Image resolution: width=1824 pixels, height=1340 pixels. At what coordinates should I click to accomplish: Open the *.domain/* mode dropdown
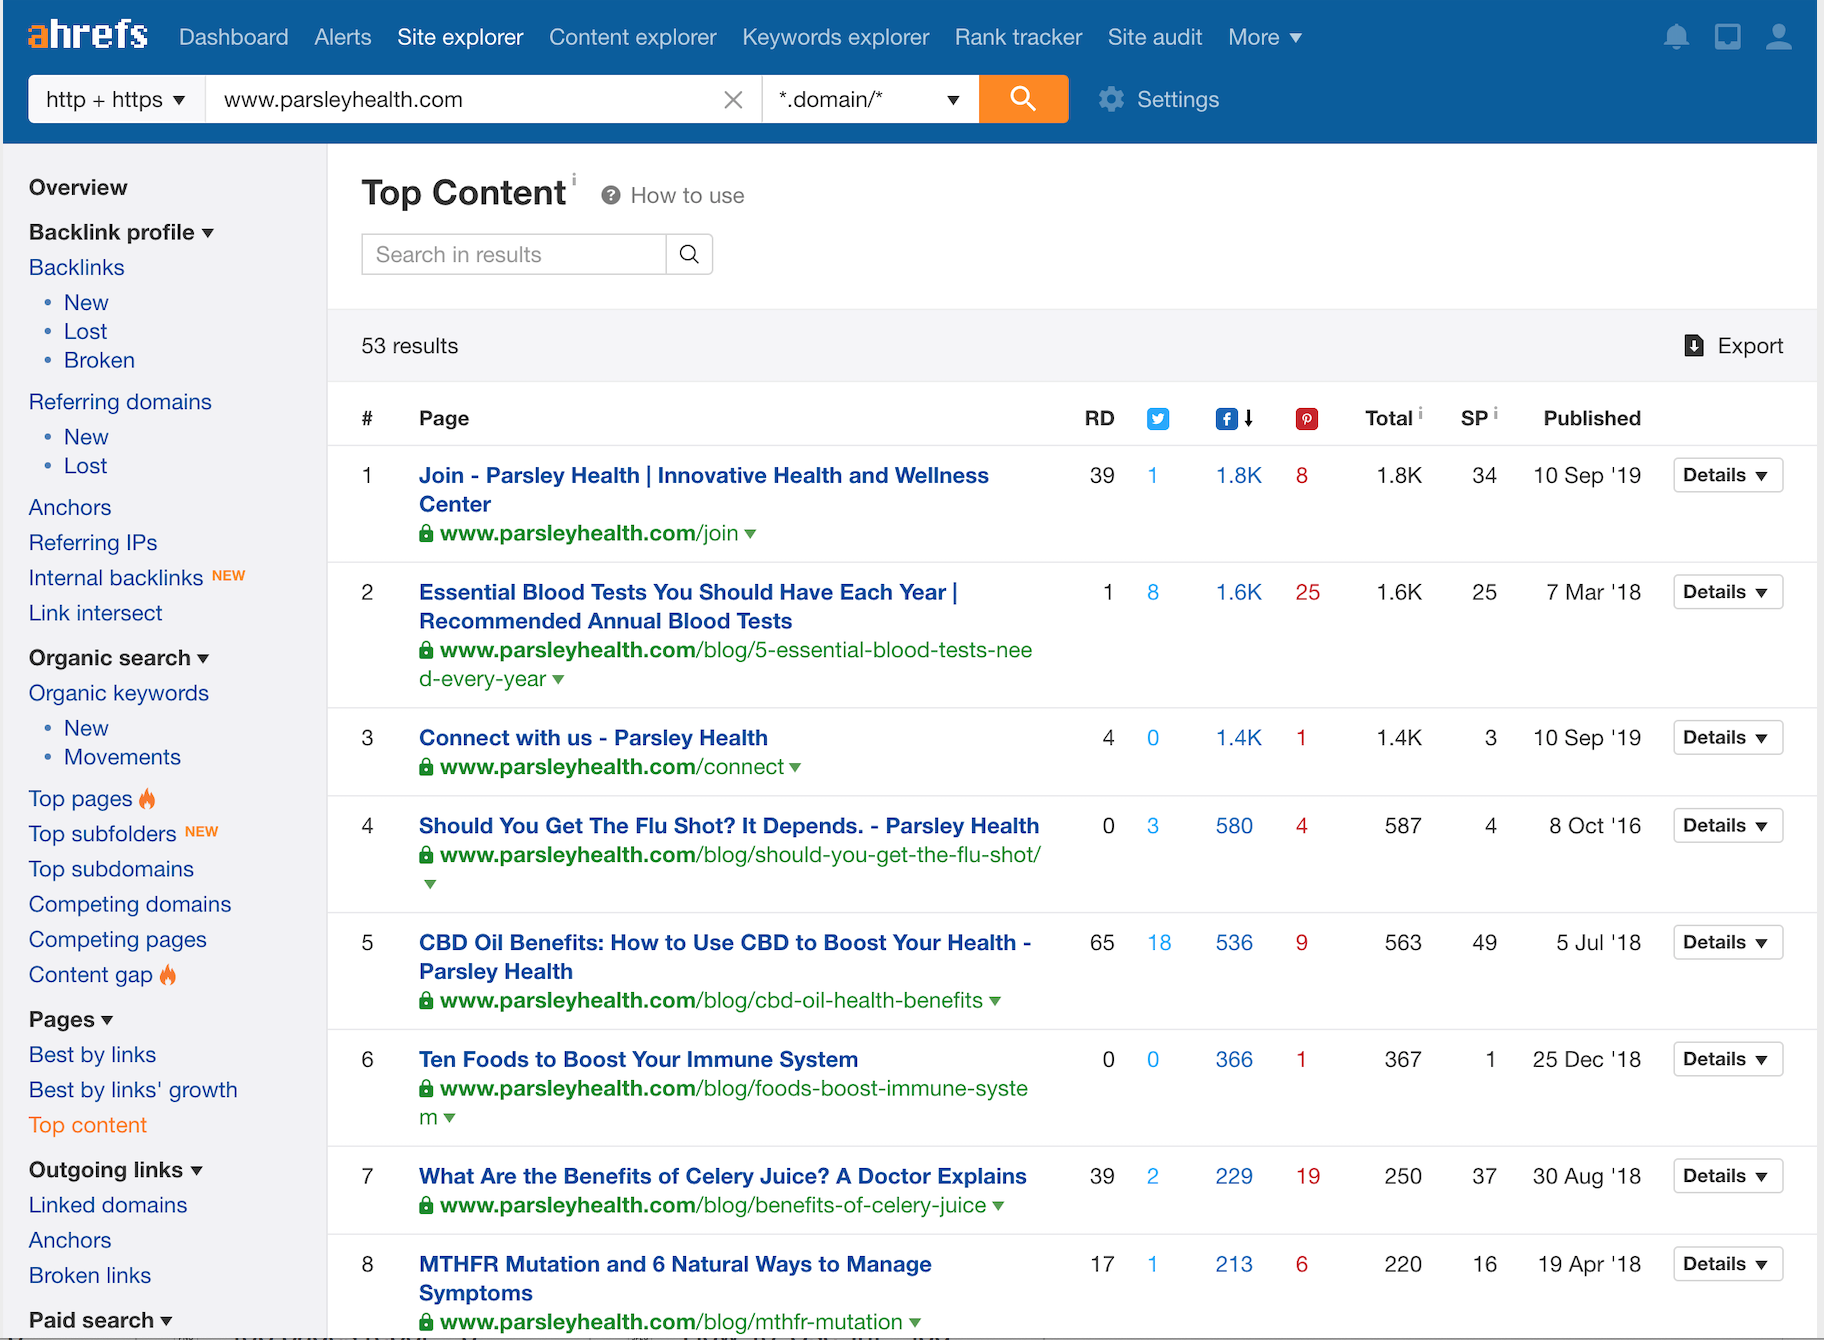point(869,99)
